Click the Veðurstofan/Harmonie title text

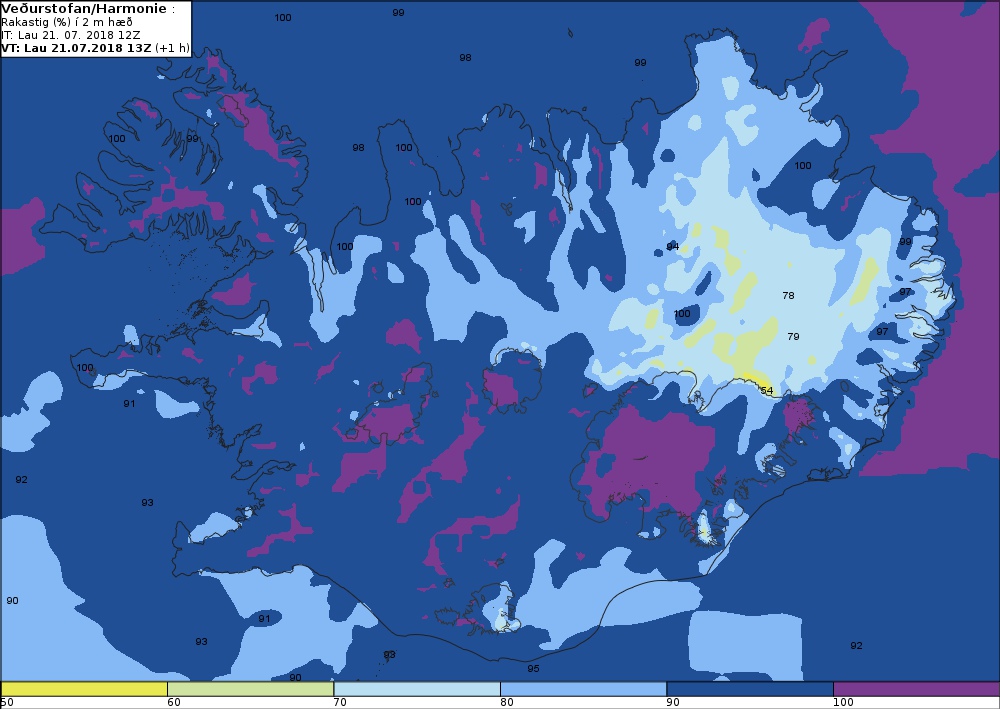click(85, 9)
